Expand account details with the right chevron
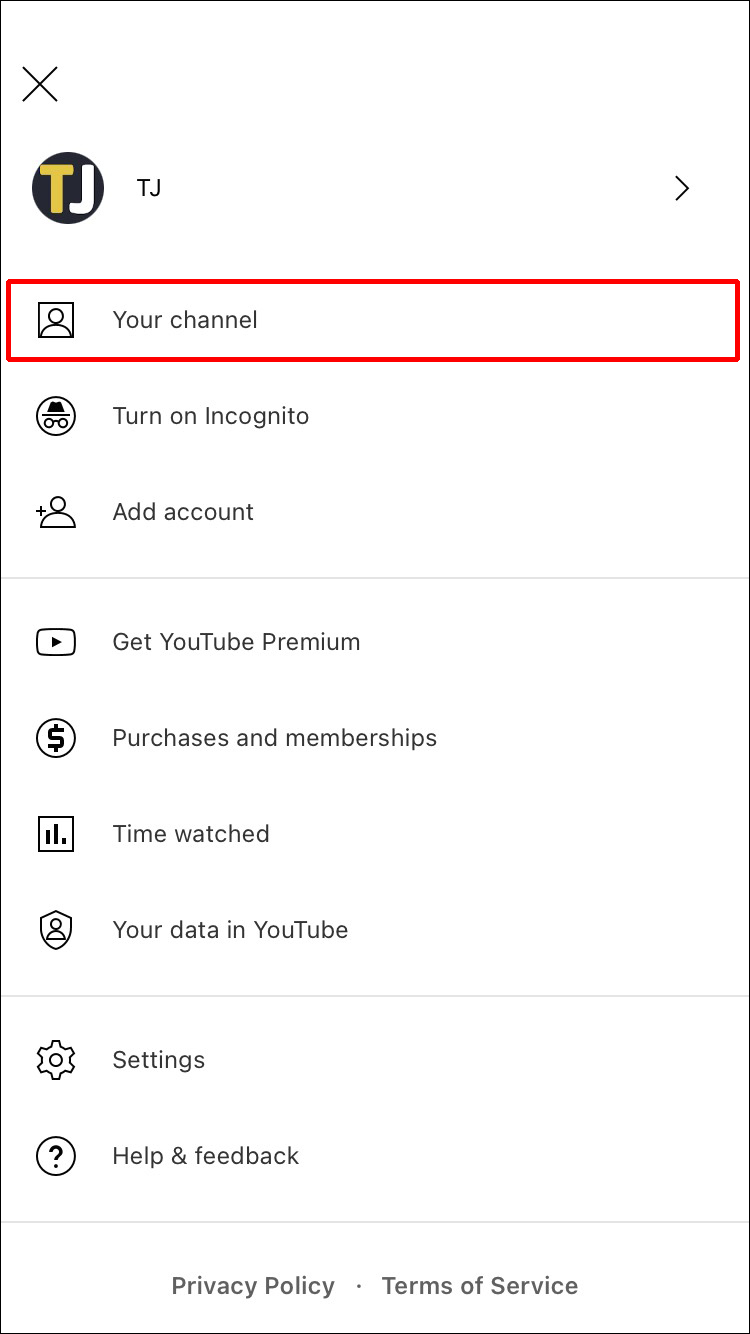 [x=682, y=188]
